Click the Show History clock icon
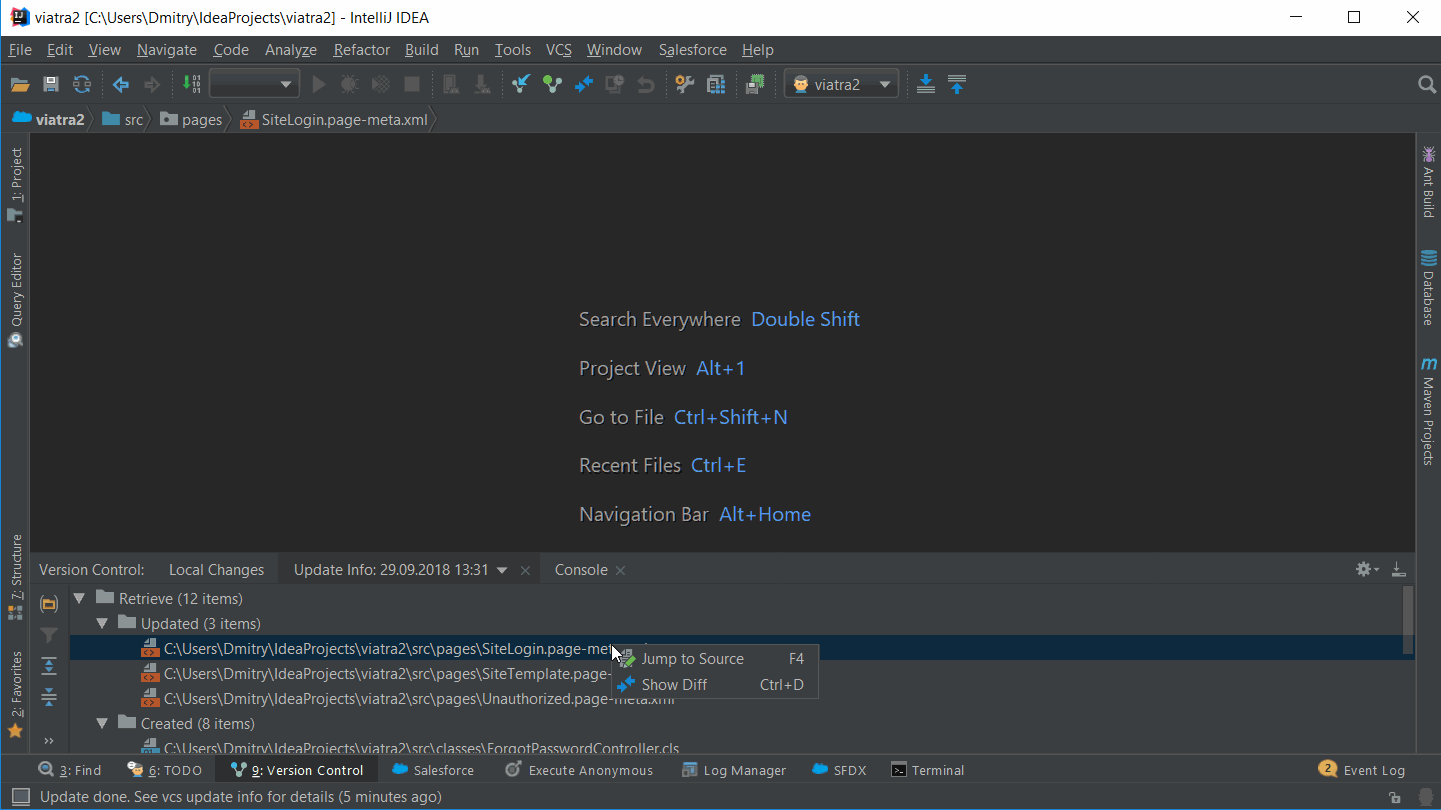The width and height of the screenshot is (1441, 810). click(615, 85)
